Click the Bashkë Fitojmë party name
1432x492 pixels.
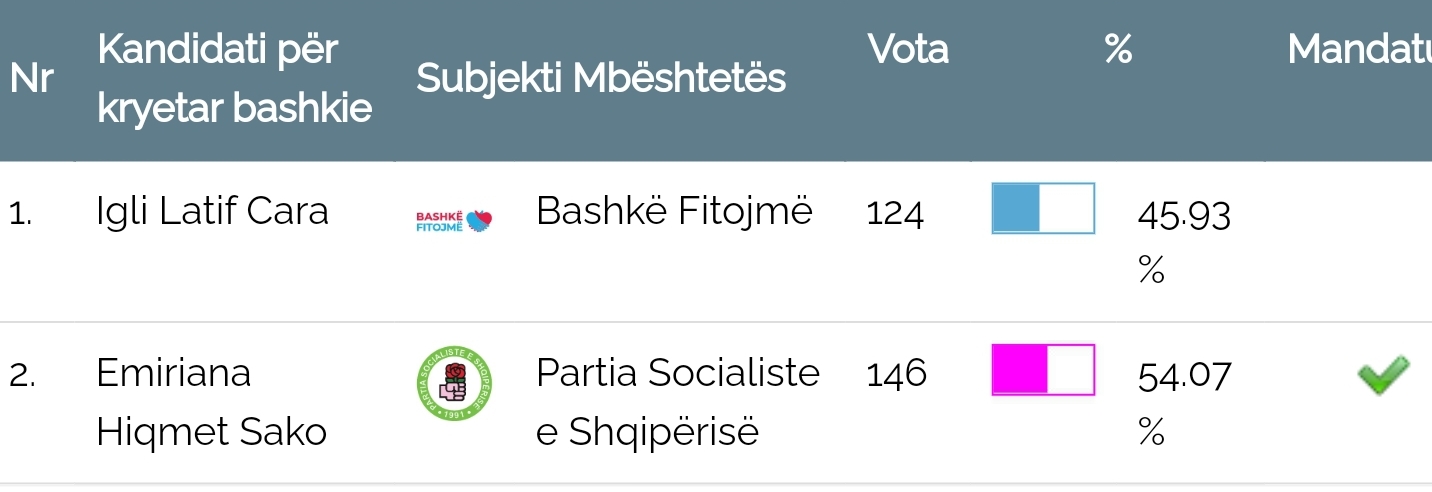(674, 211)
